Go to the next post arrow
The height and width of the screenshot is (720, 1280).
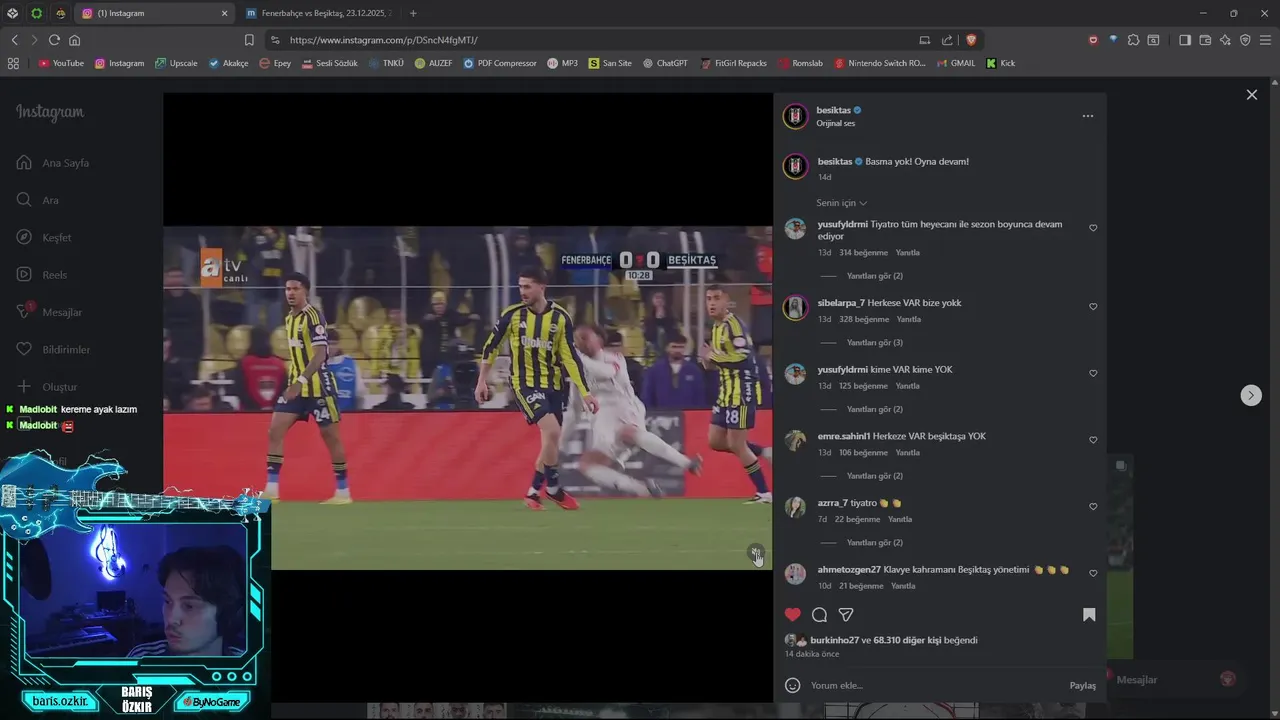click(1251, 395)
